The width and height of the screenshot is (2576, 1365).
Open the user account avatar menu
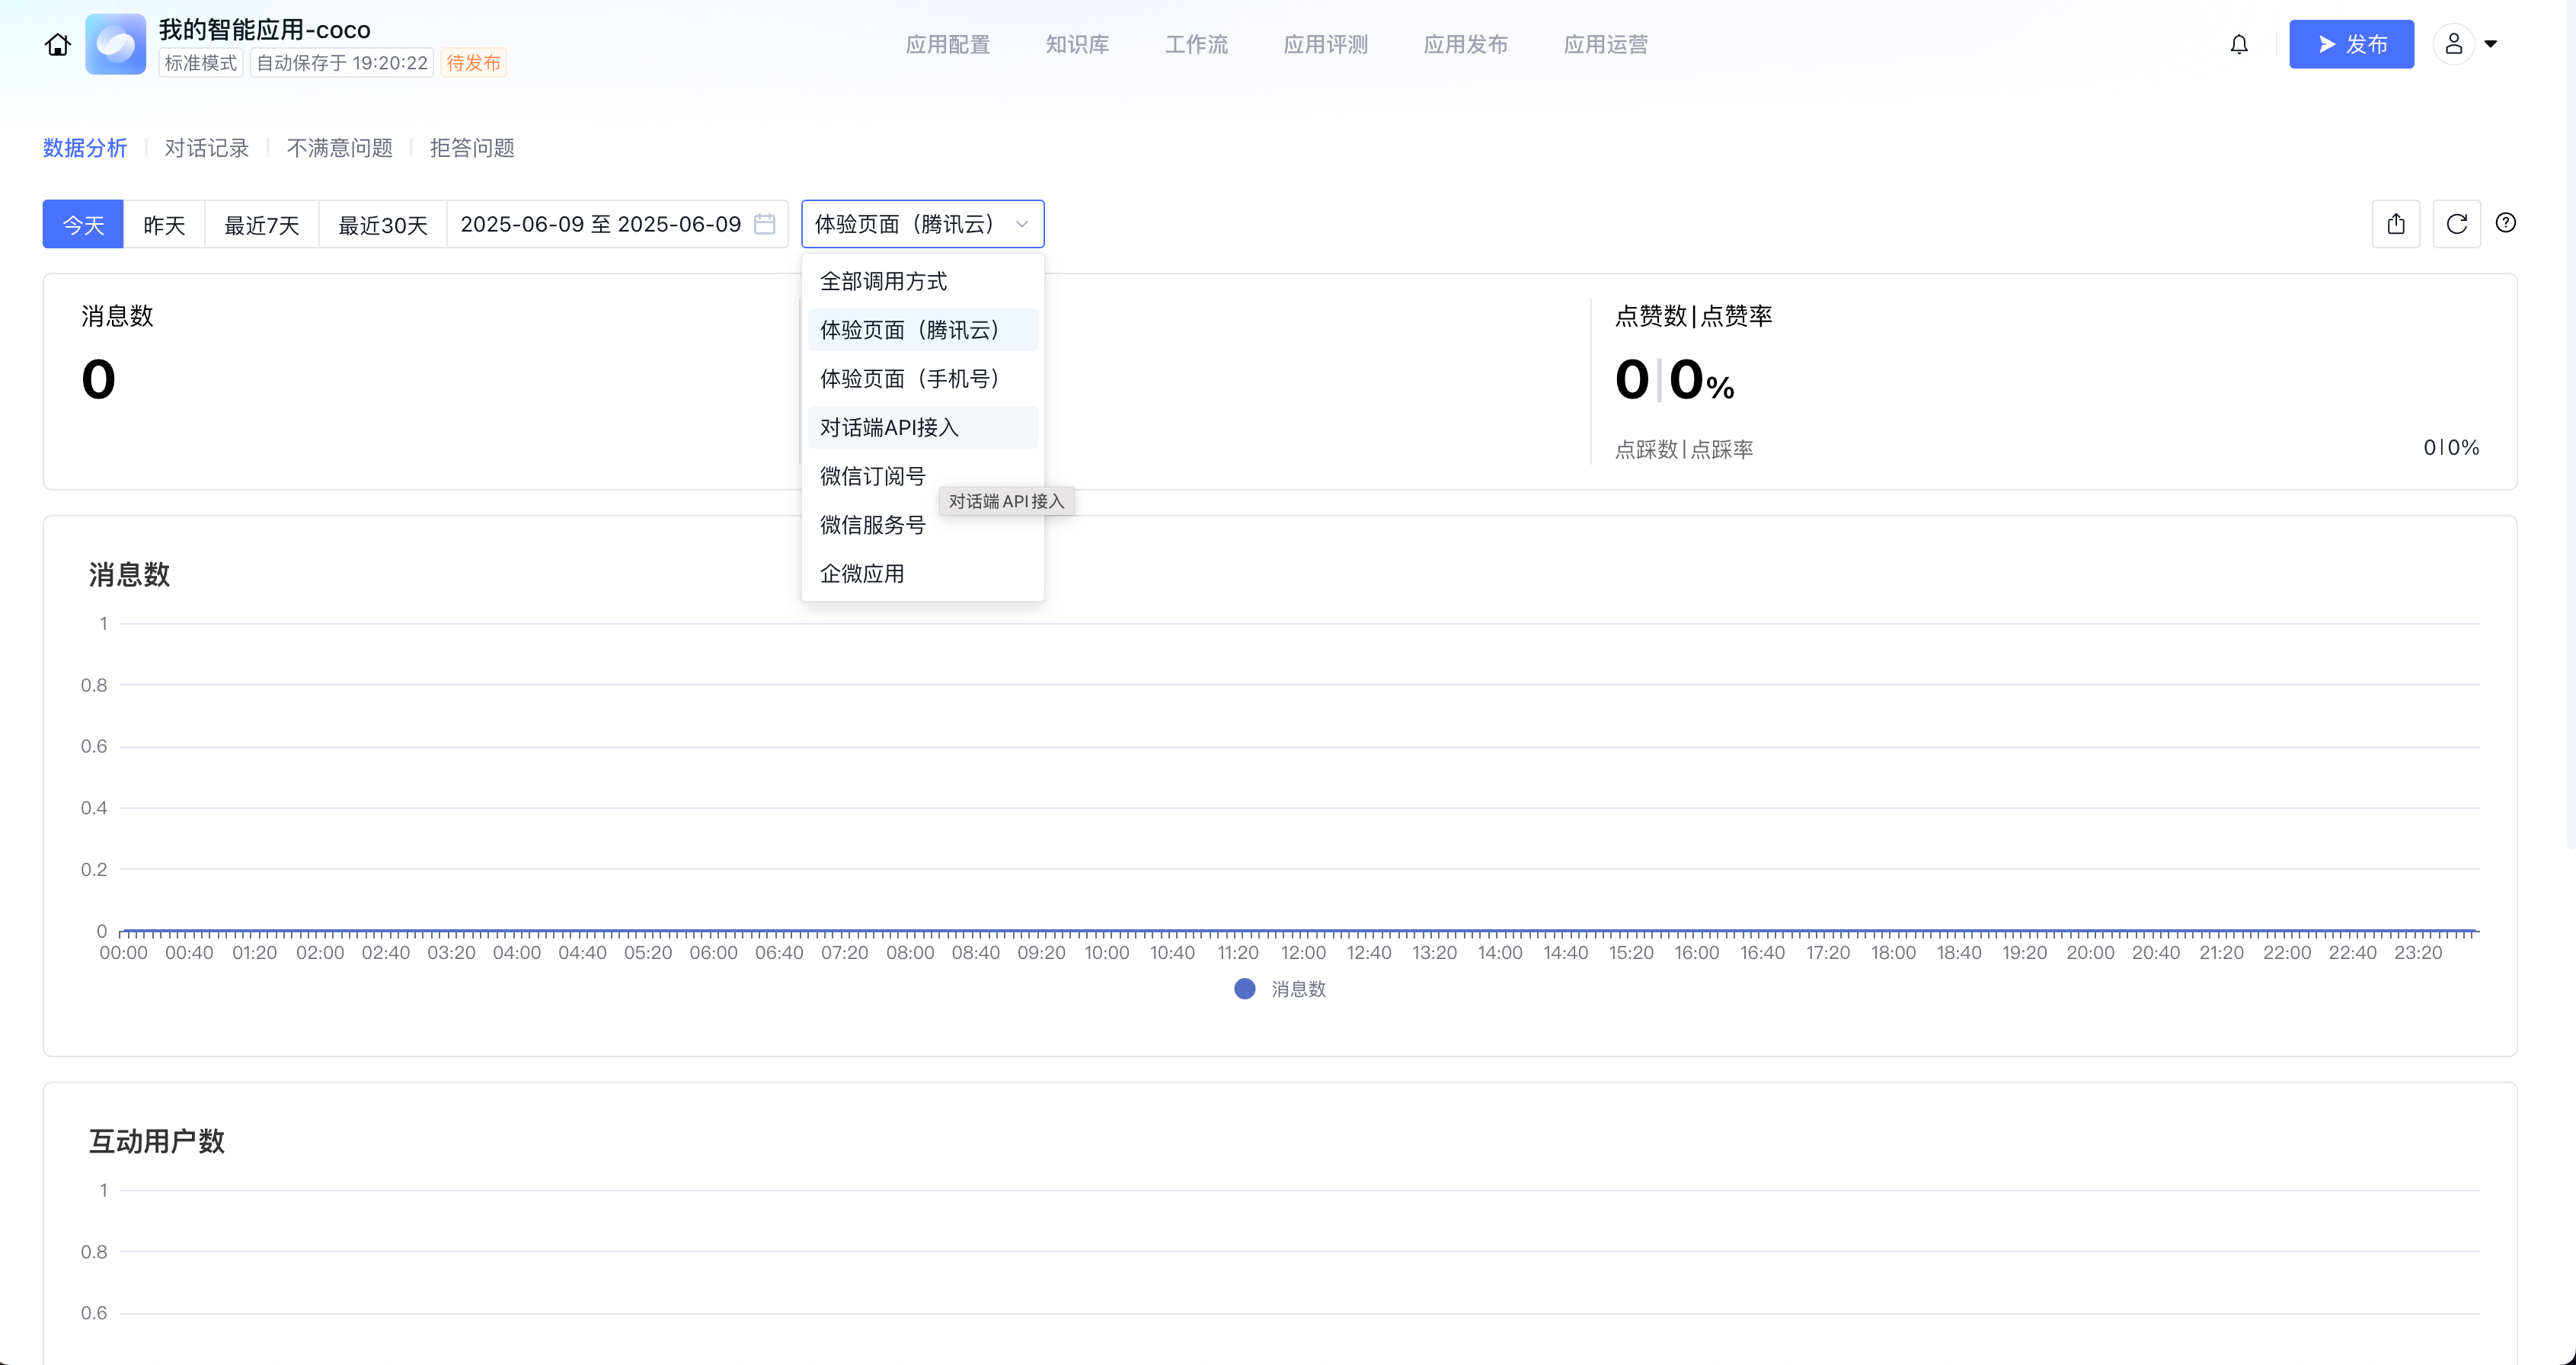point(2454,44)
